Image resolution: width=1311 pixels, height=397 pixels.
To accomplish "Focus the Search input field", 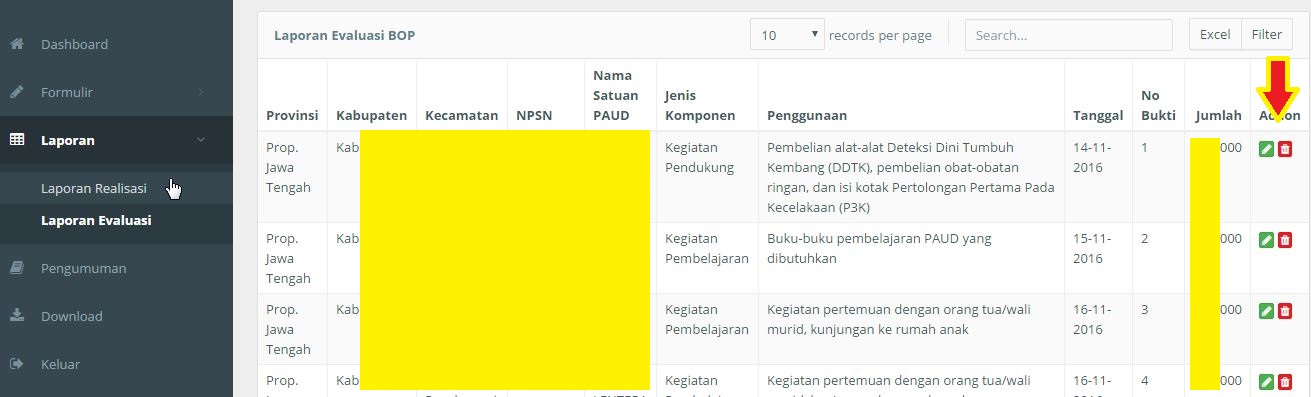I will point(1068,35).
